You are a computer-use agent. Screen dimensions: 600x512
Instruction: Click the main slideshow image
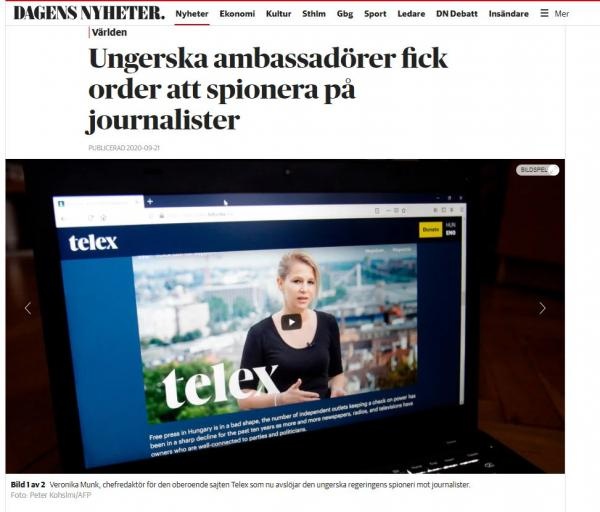[285, 316]
